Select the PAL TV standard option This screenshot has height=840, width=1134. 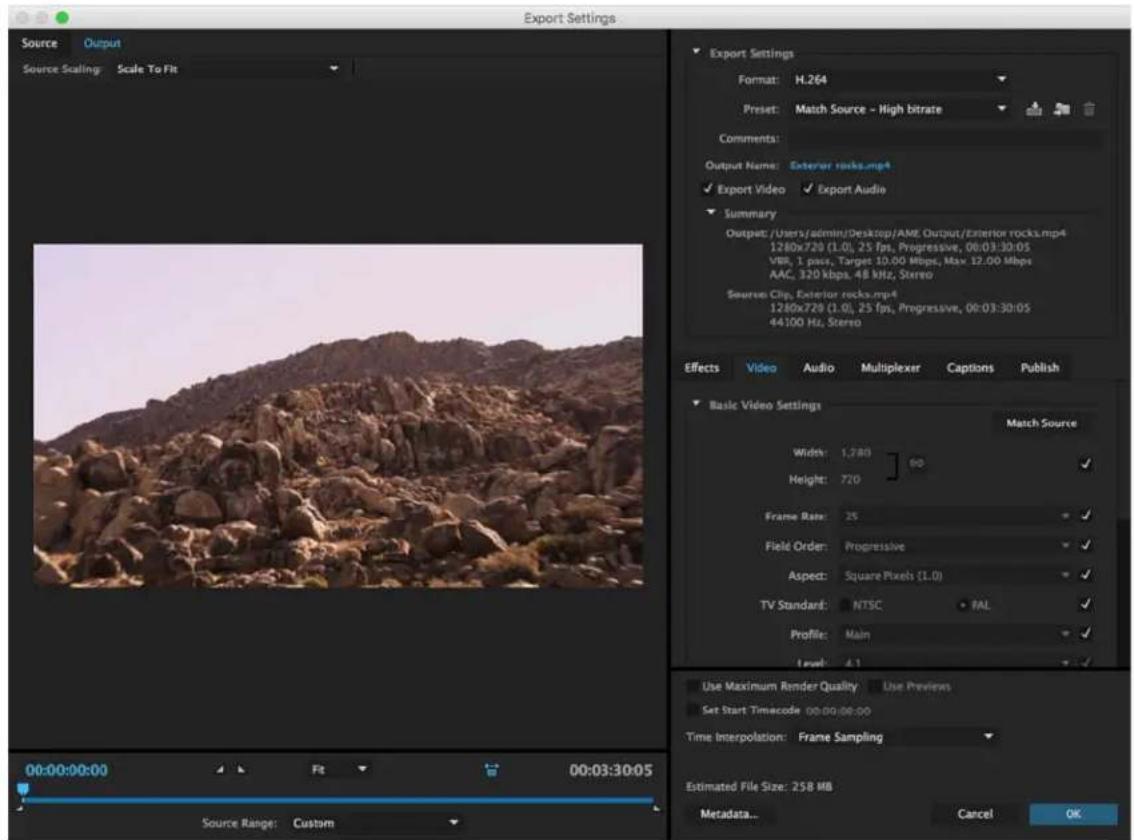click(963, 605)
